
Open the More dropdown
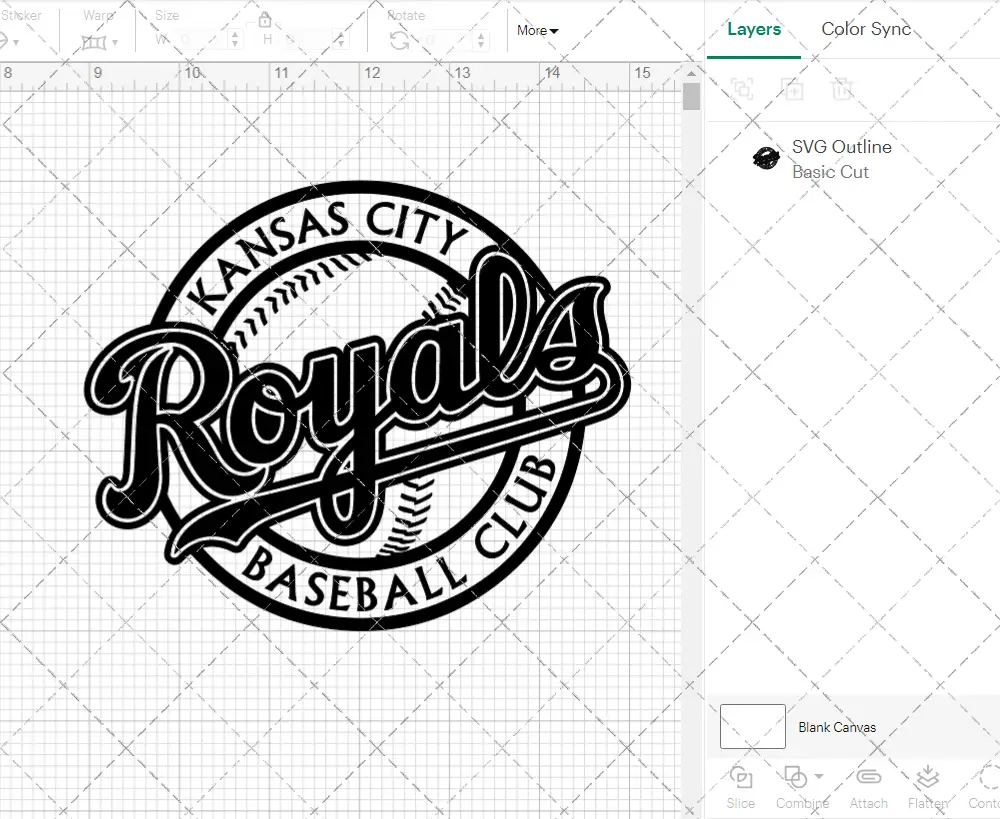point(537,31)
